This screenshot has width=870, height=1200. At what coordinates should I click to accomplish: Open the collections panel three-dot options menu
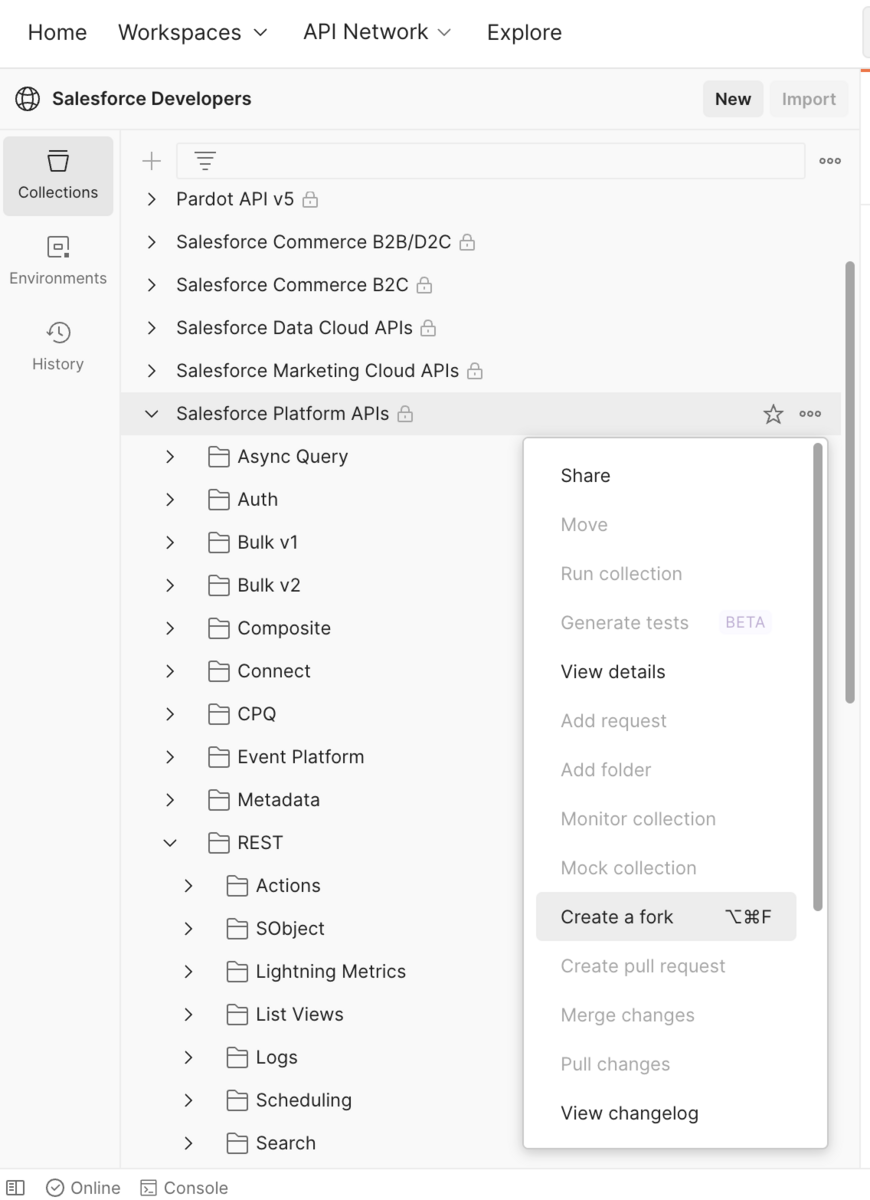(829, 160)
